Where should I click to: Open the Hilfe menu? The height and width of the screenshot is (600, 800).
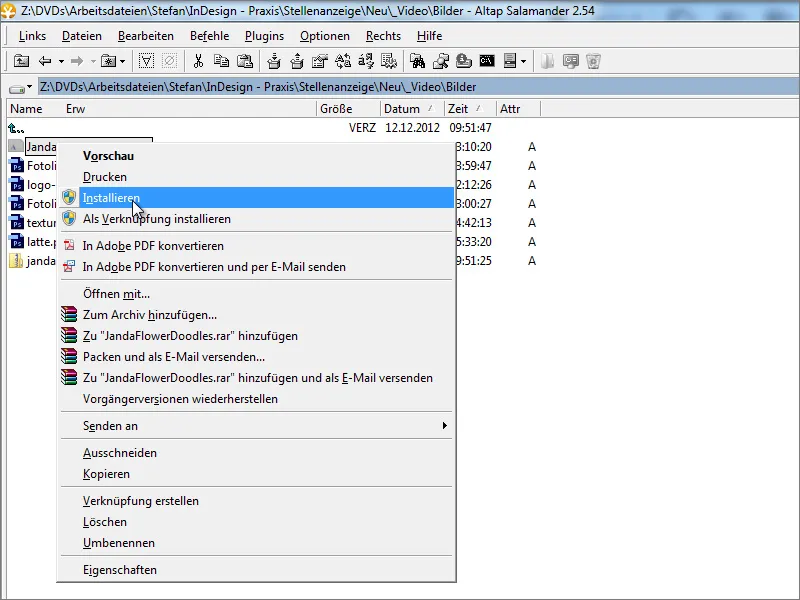pos(429,36)
